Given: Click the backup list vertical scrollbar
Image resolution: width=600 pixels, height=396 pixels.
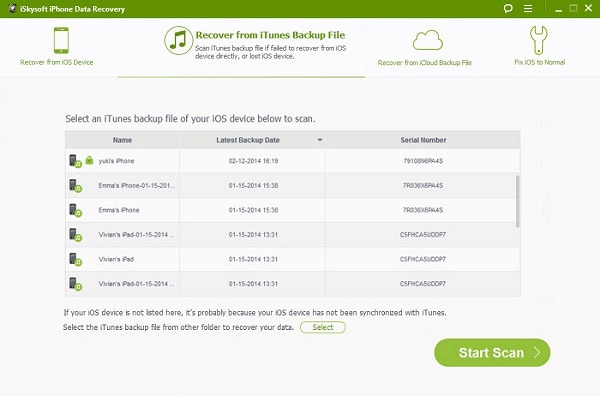Looking at the screenshot, I should (x=517, y=201).
